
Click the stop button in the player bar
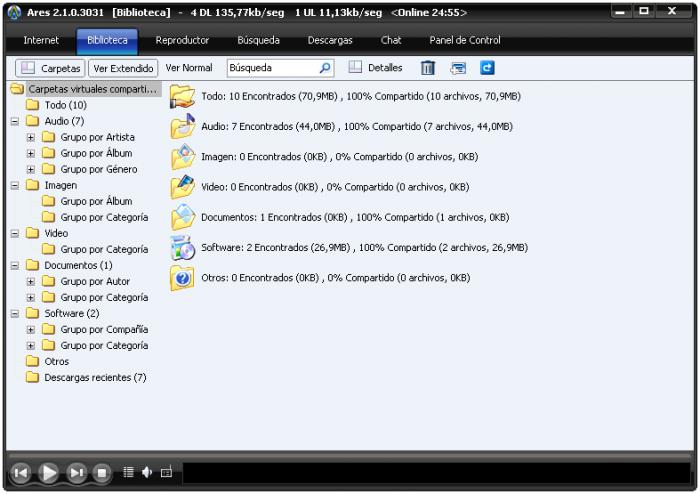tap(102, 473)
